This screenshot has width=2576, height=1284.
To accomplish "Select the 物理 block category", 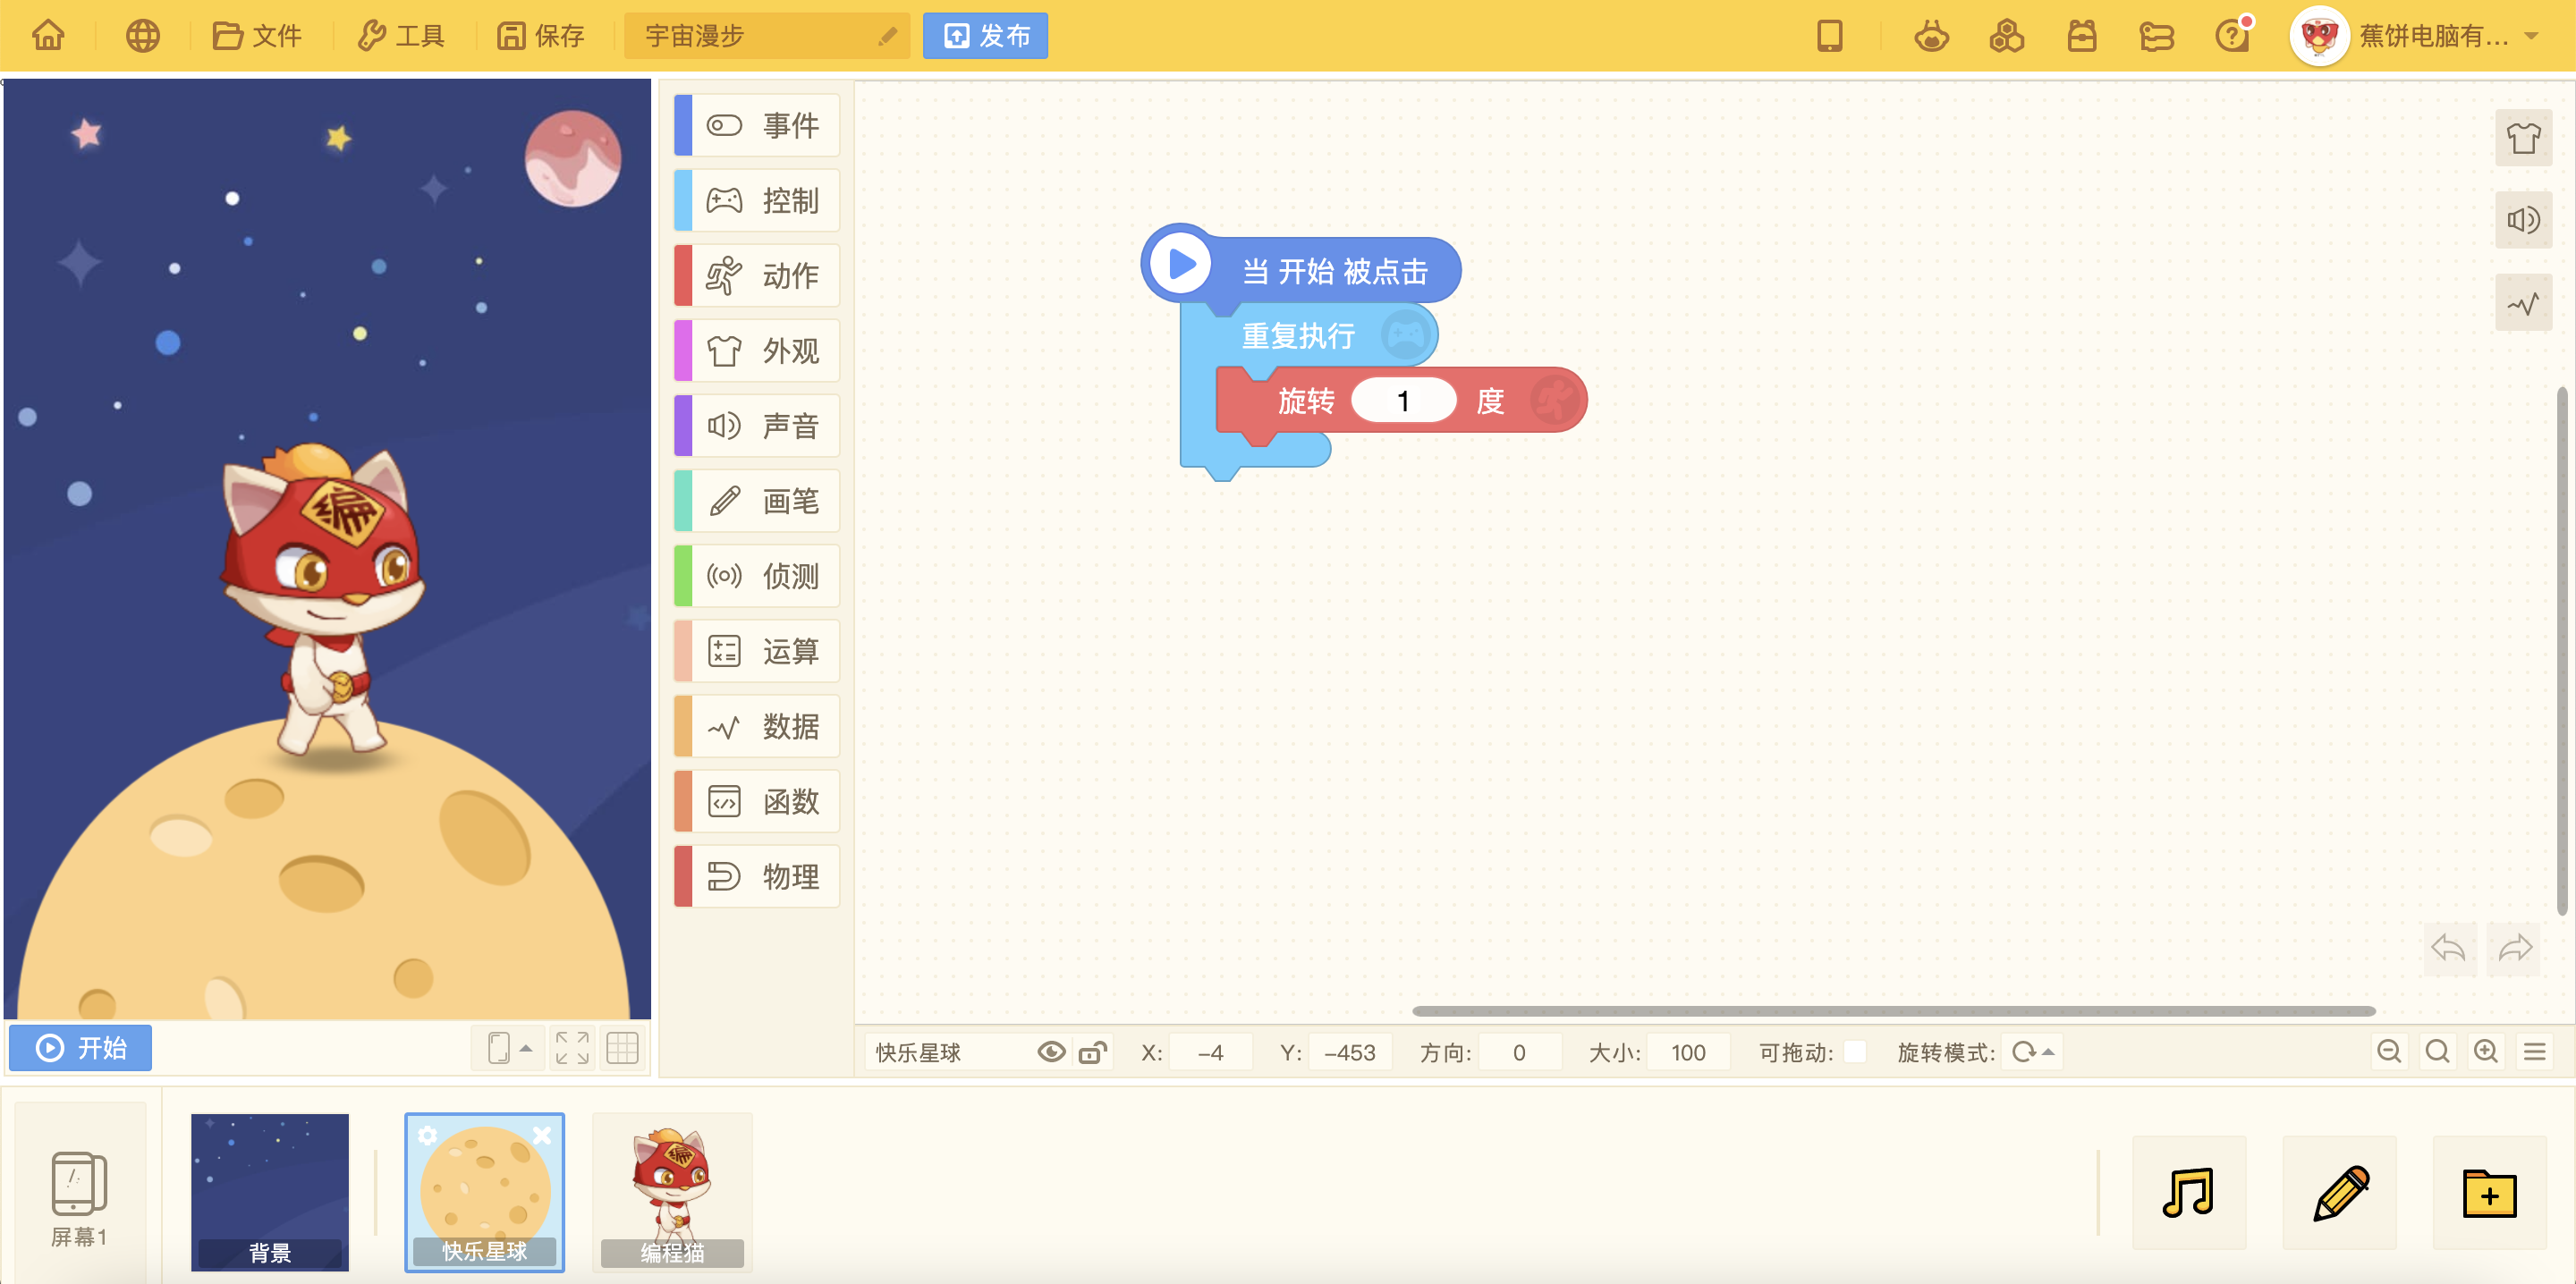I will click(x=757, y=875).
